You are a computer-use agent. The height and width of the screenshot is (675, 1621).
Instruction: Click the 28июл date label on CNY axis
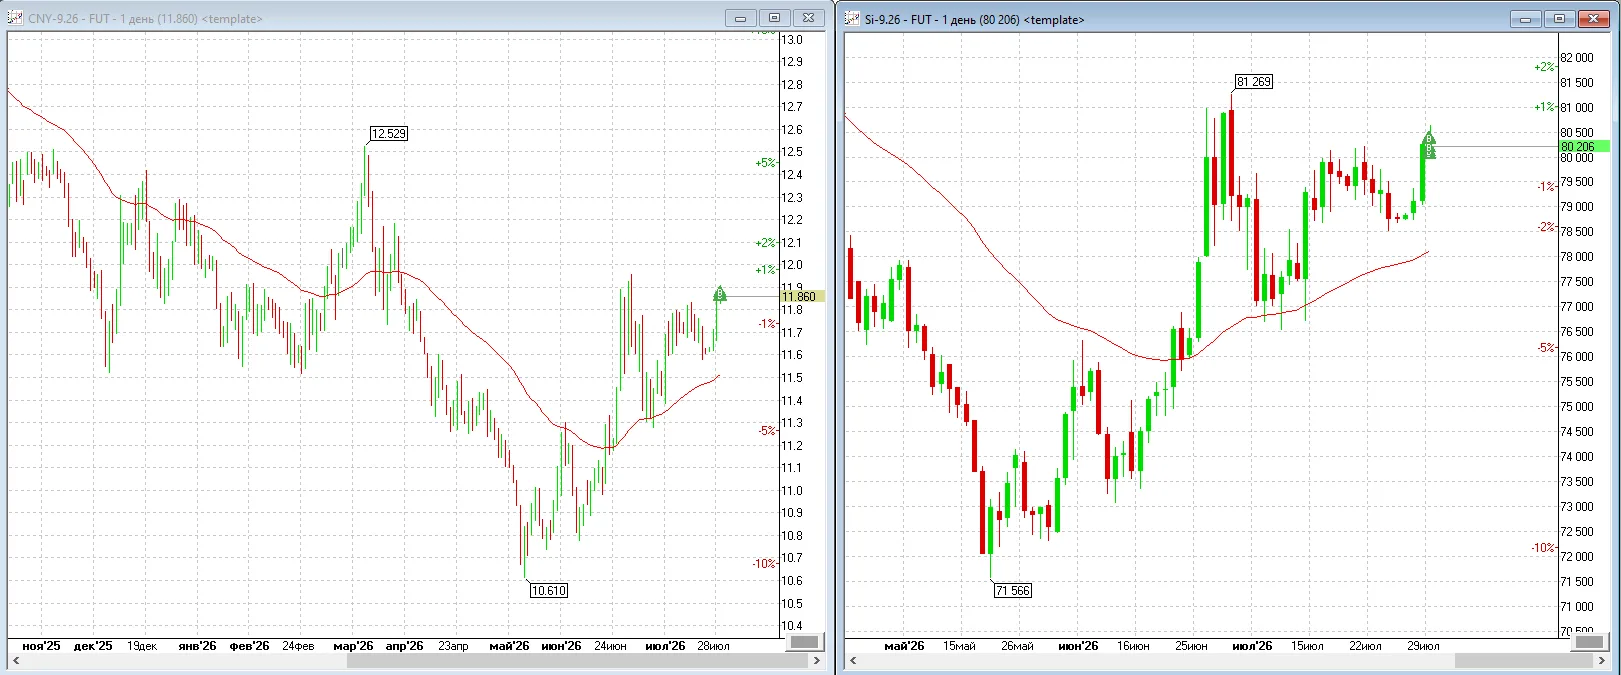click(x=713, y=646)
